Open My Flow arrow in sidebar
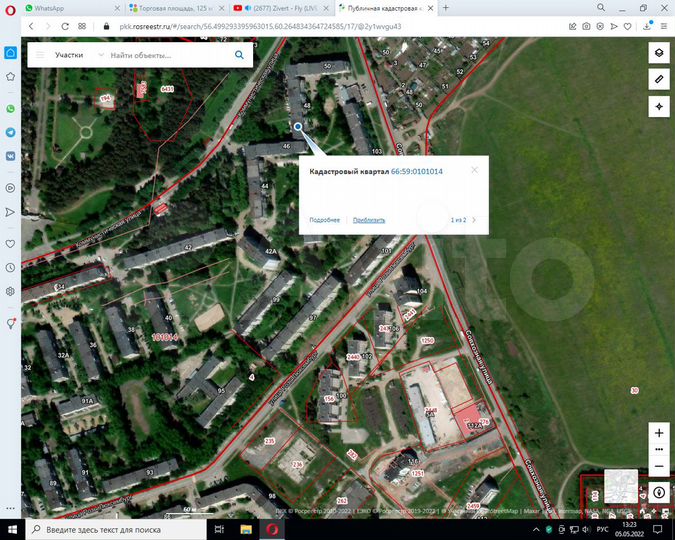This screenshot has height=540, width=675. (10, 212)
